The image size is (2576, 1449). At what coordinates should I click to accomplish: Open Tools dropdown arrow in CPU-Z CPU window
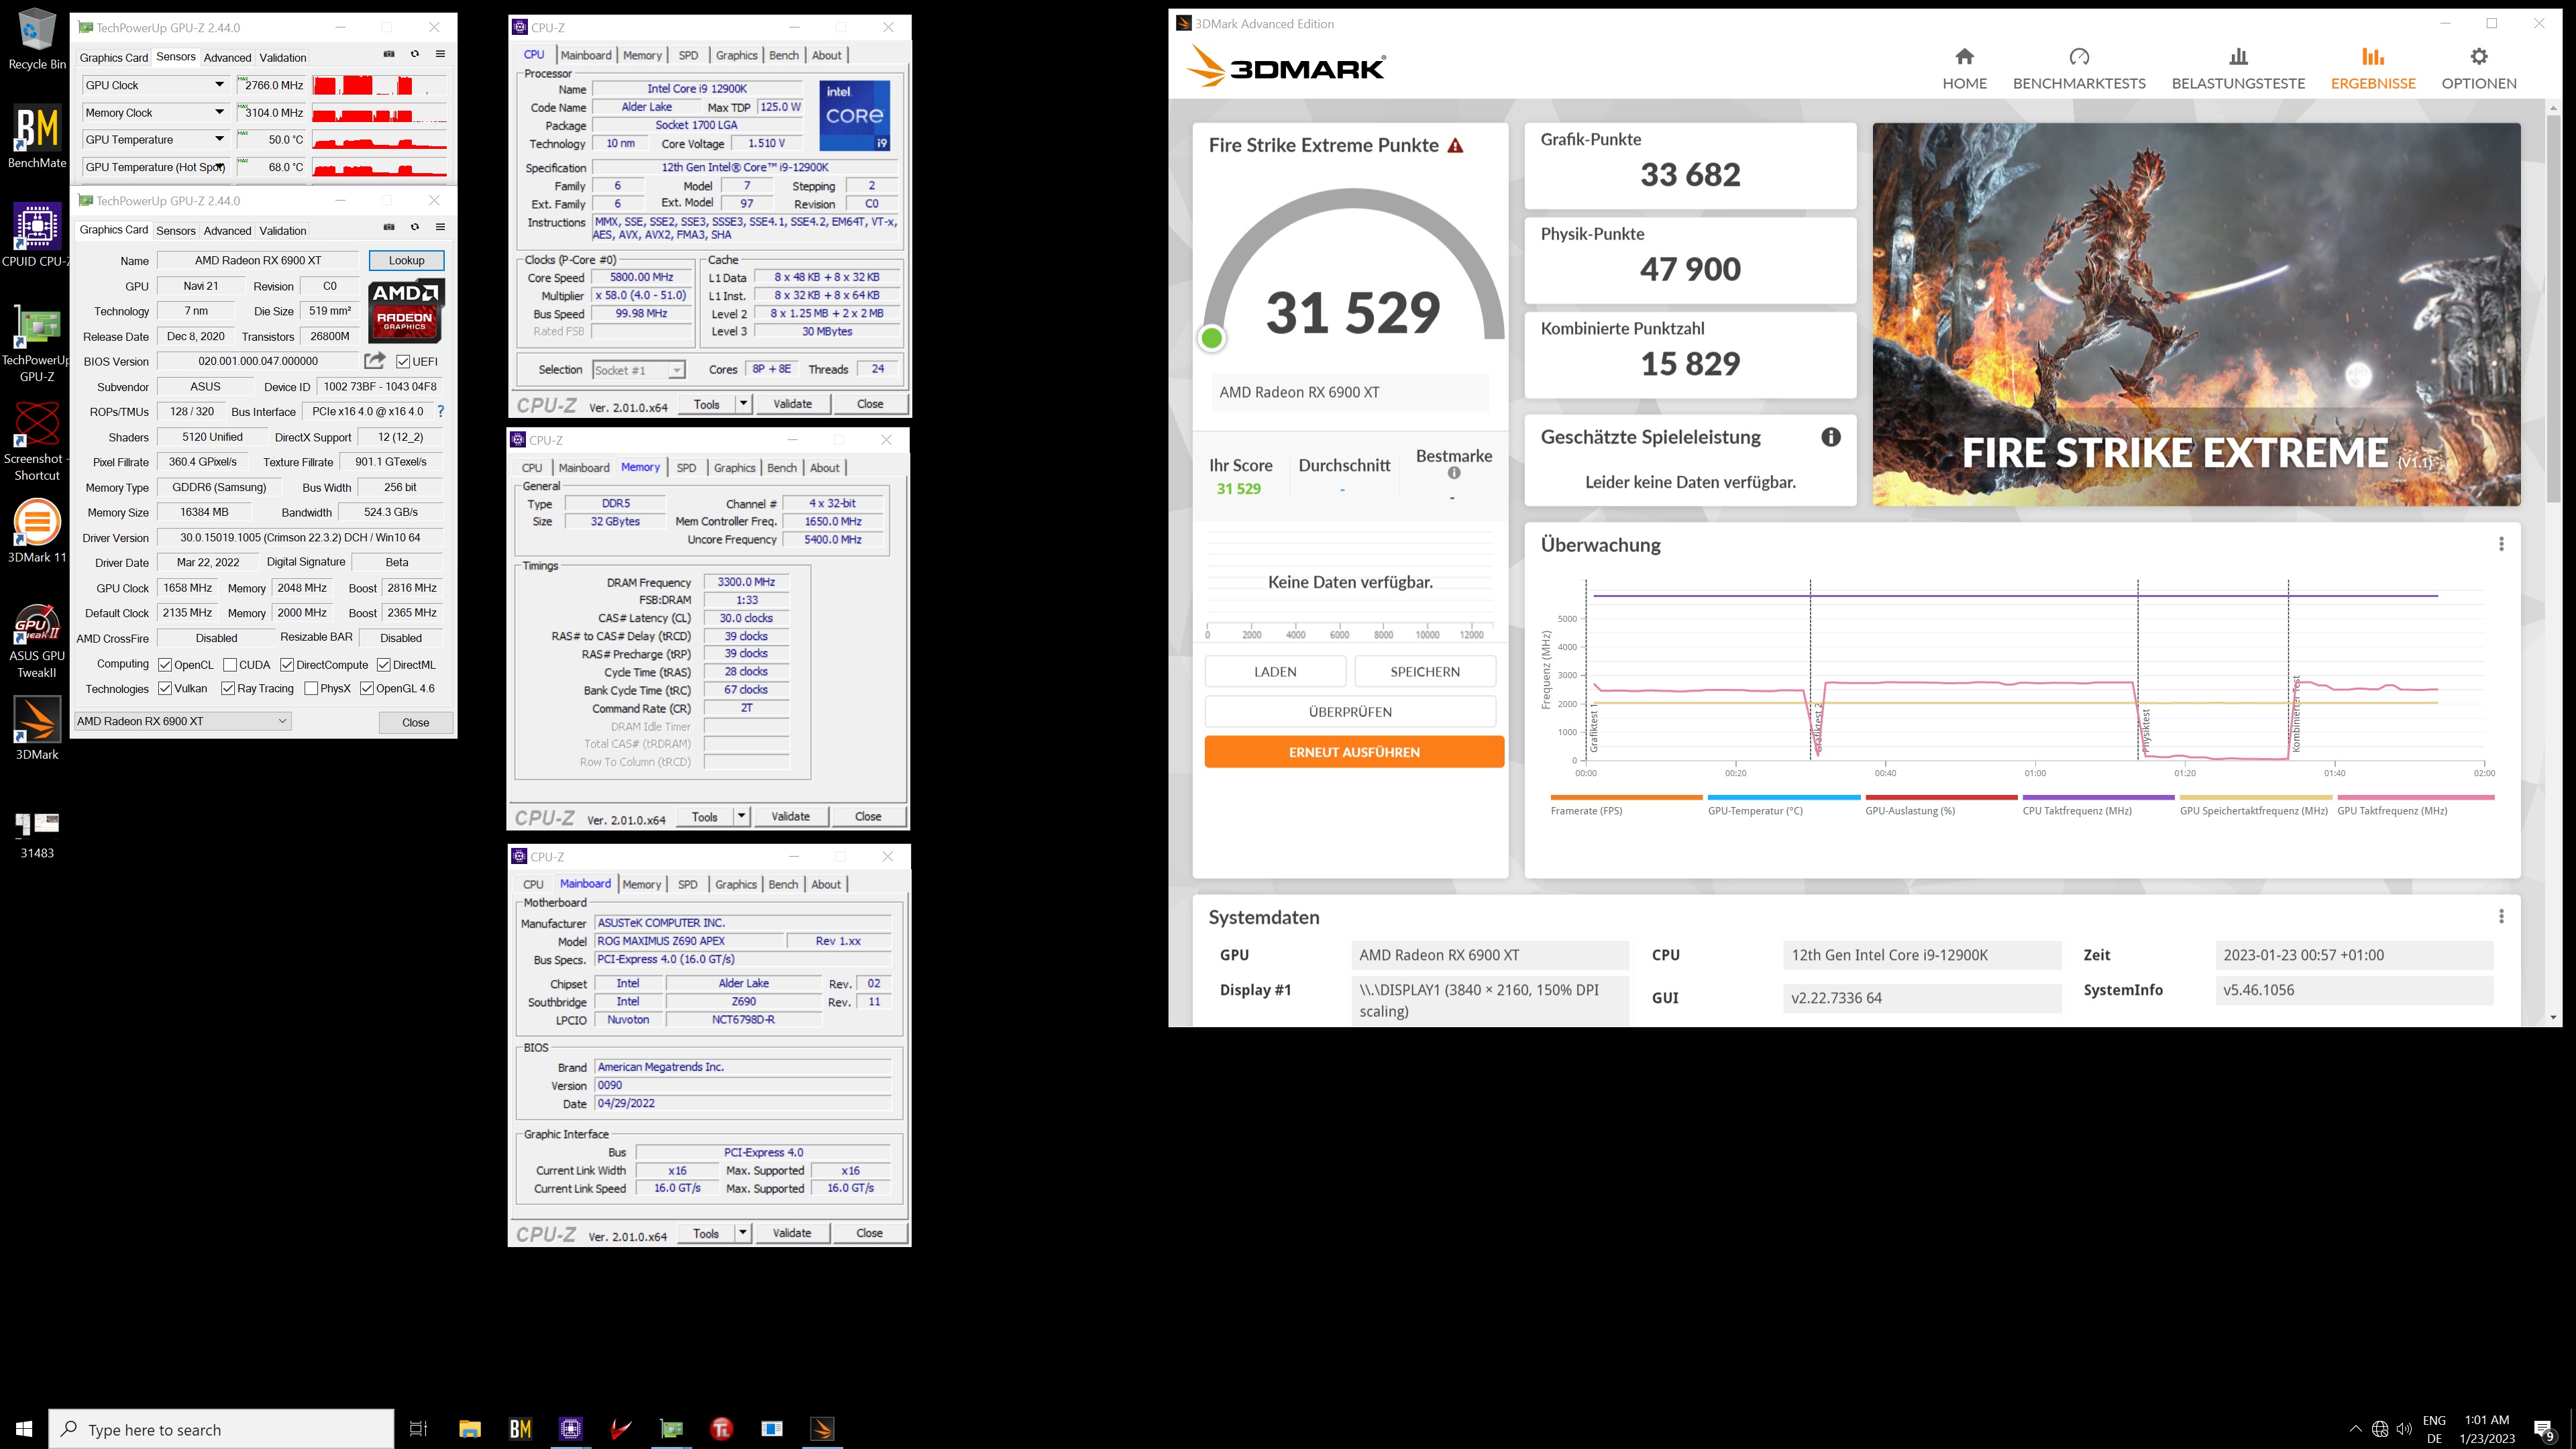(x=743, y=404)
